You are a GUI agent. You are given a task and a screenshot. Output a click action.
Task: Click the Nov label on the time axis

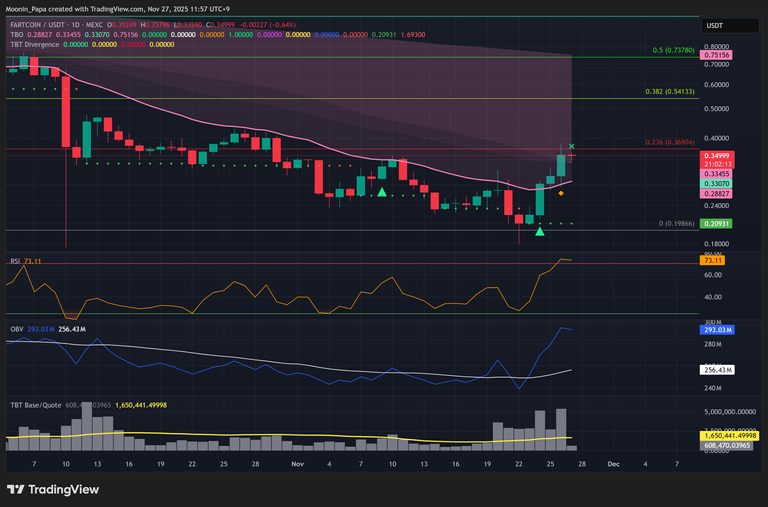[x=296, y=464]
